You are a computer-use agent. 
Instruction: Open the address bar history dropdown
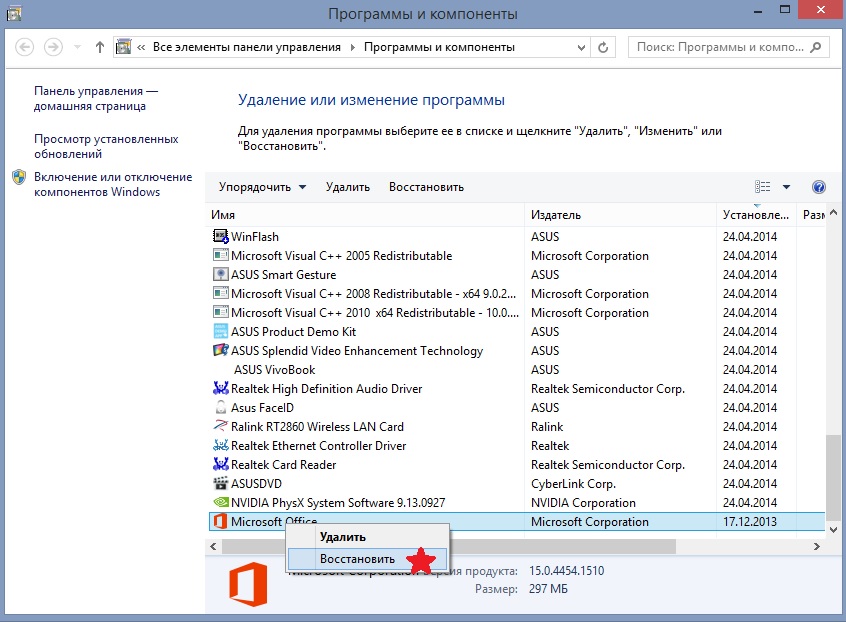(581, 47)
